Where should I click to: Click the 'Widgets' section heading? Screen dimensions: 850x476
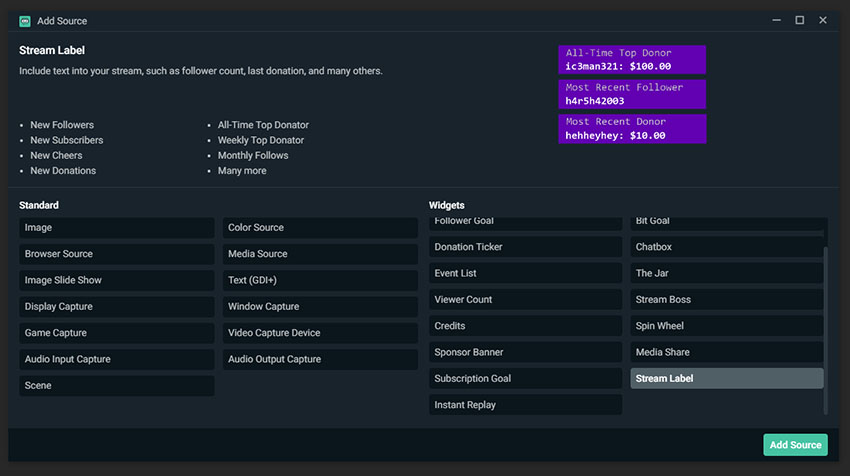[447, 205]
